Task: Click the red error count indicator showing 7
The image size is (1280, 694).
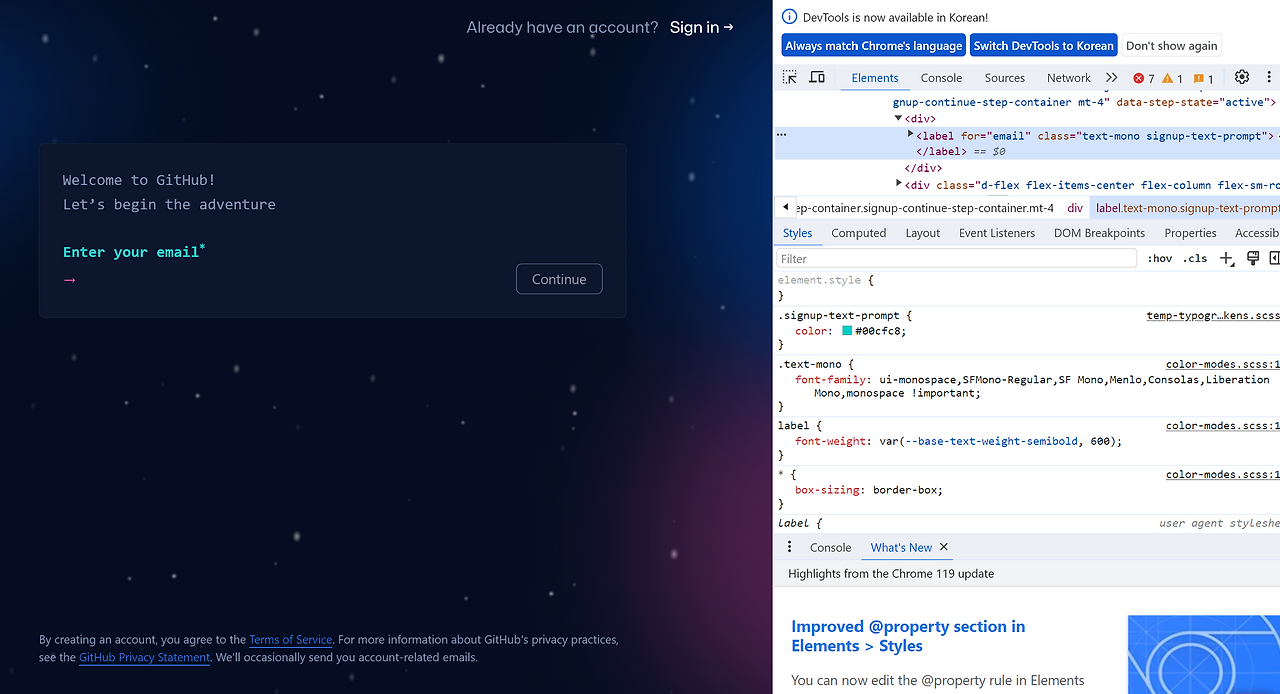Action: [1144, 78]
